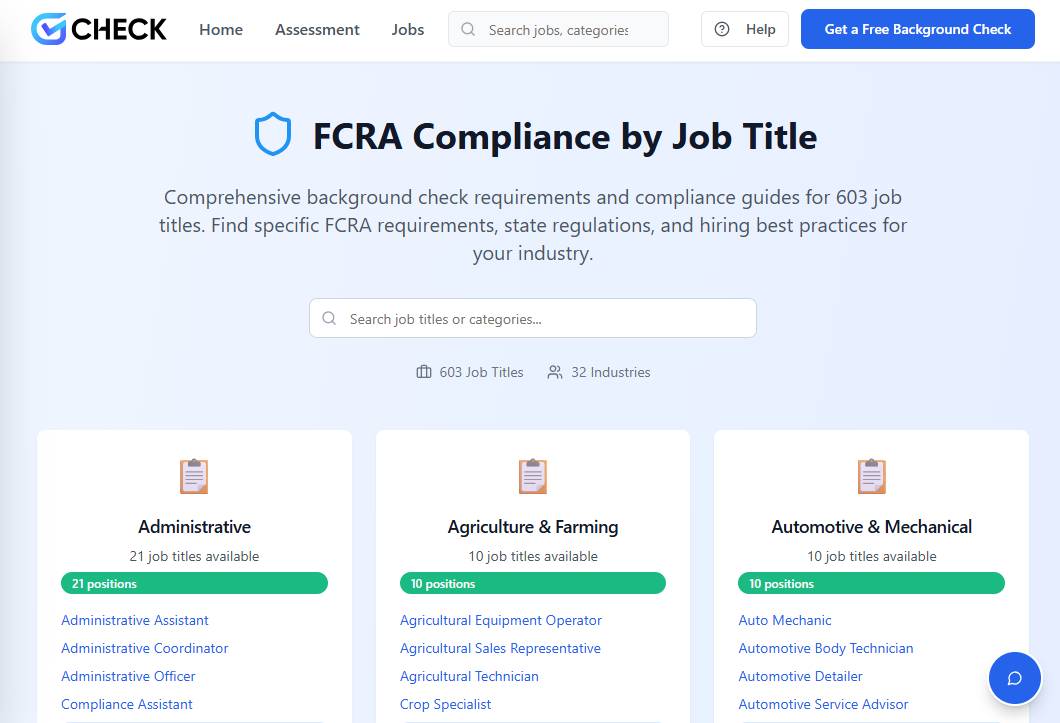Click the chat bubble floating button
Viewport: 1060px width, 723px height.
click(1014, 678)
